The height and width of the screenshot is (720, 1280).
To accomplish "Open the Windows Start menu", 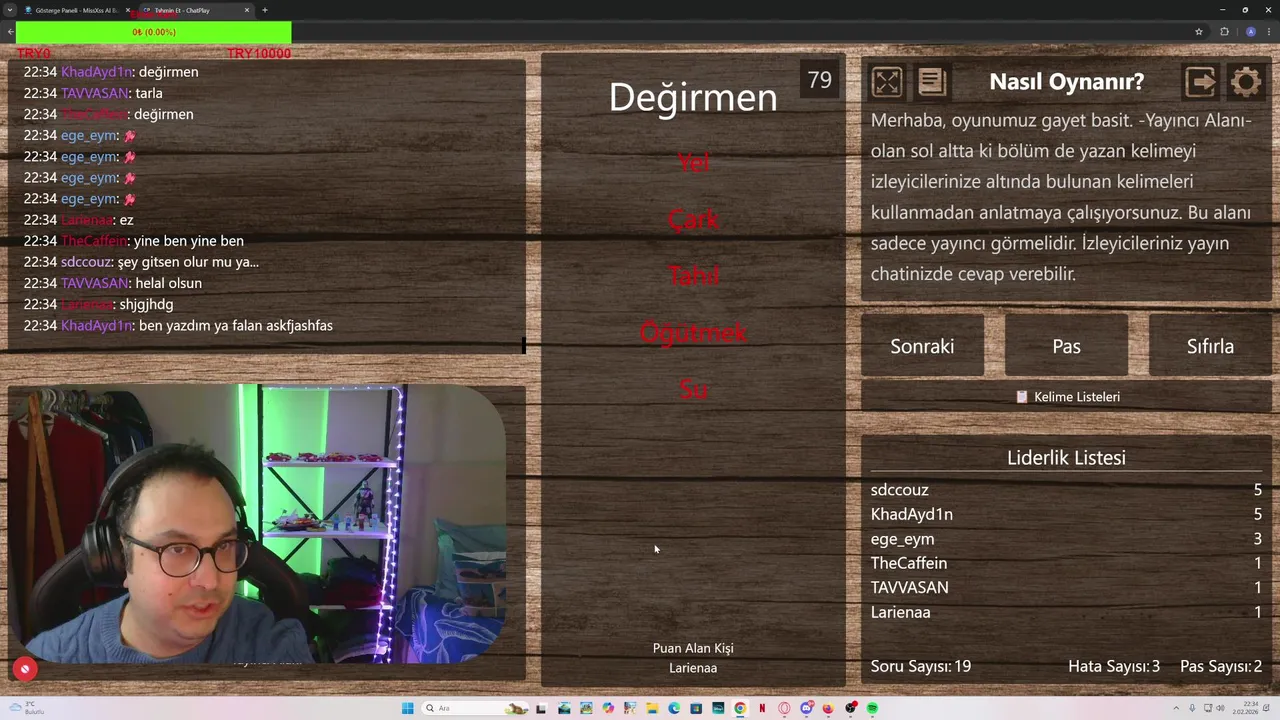I will [407, 708].
